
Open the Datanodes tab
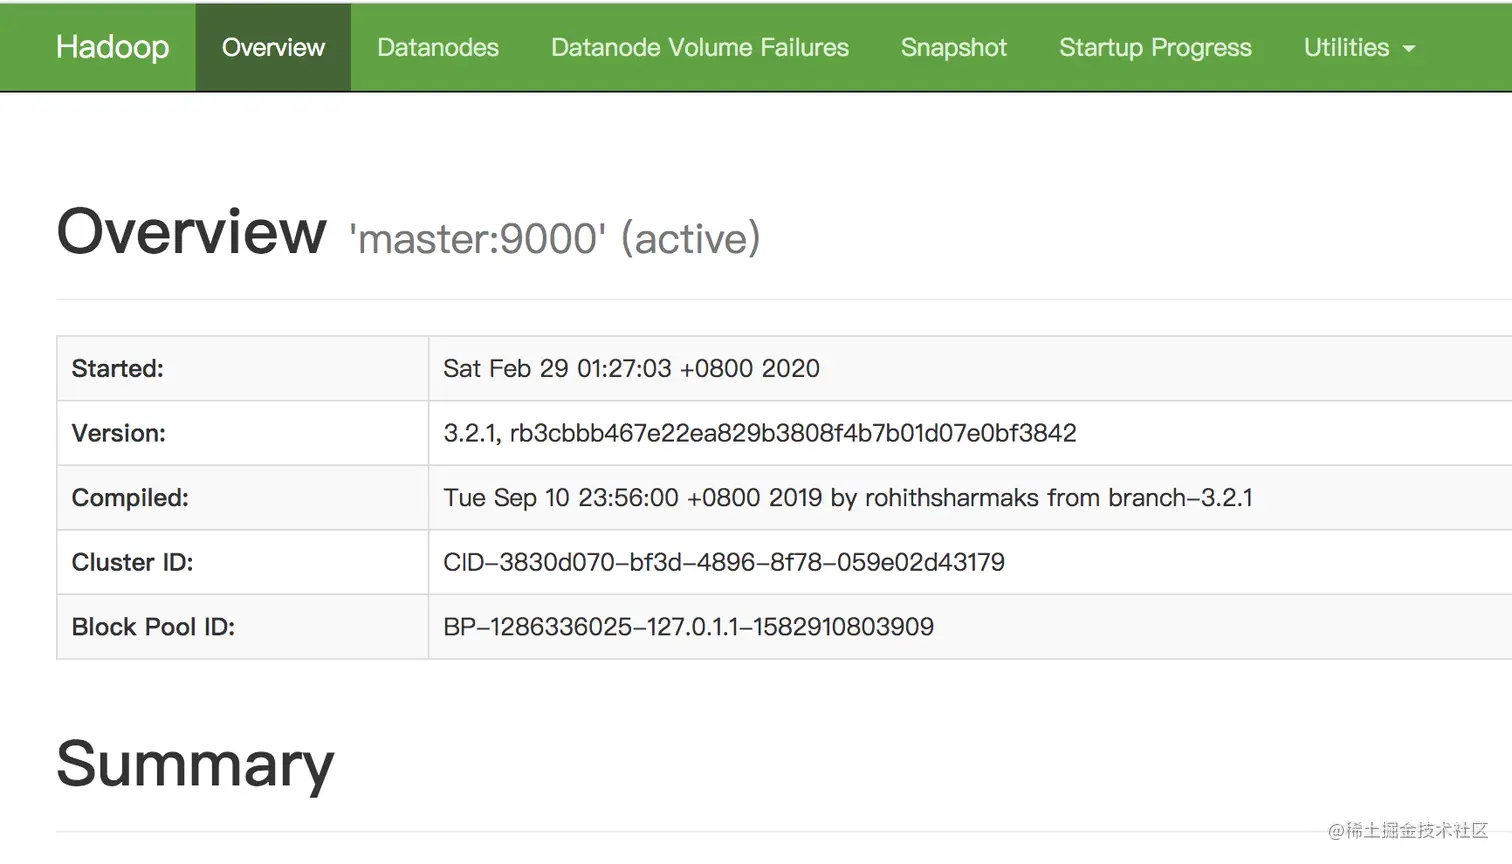(x=438, y=47)
